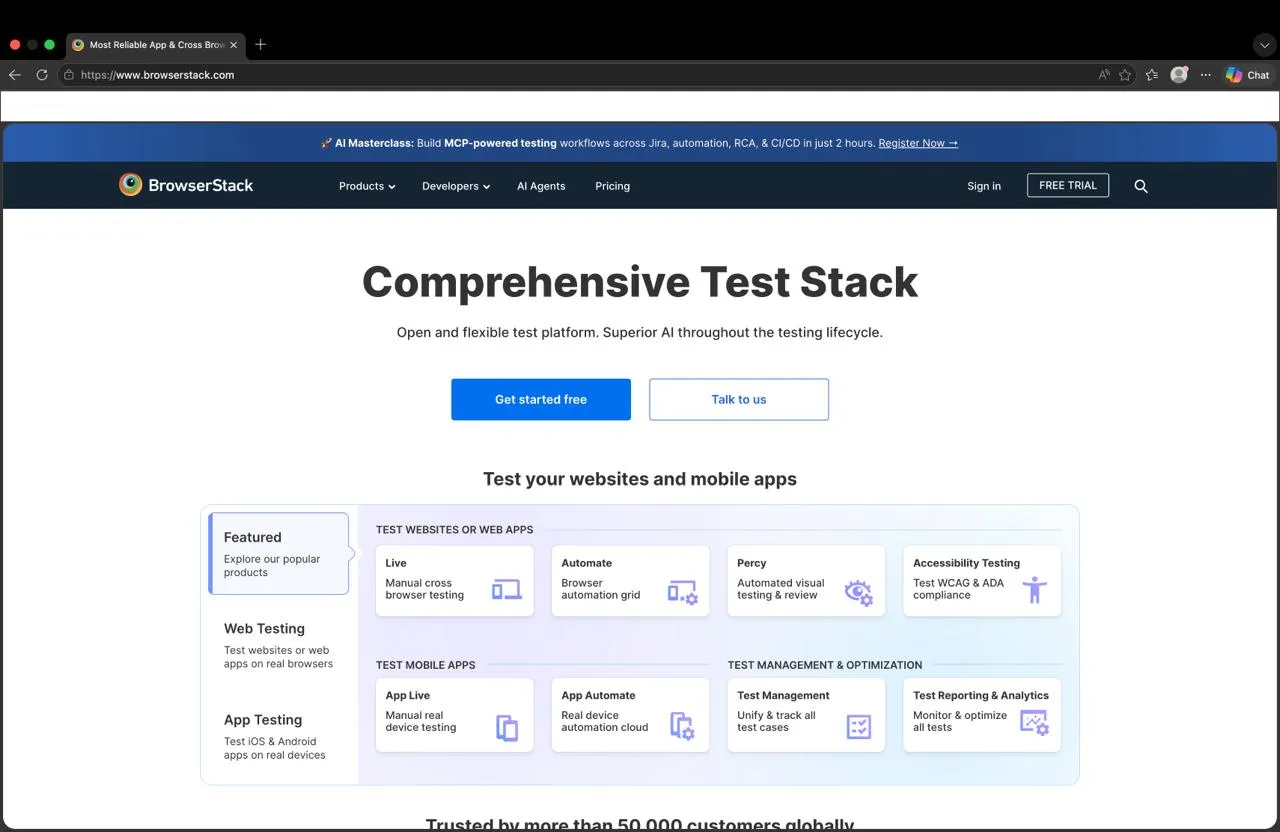Click the 'TEST MOBILE APPS' section label

[426, 665]
